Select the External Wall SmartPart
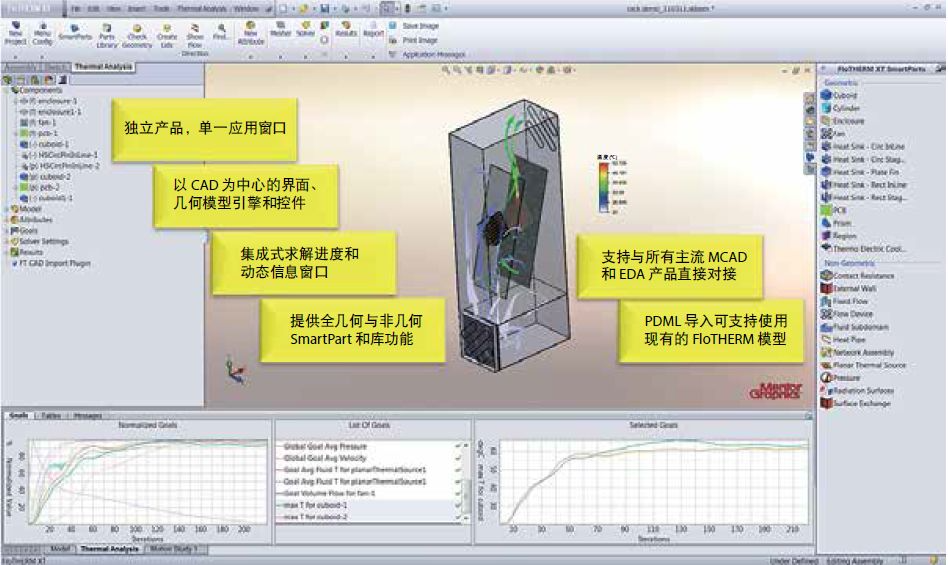The height and width of the screenshot is (565, 948). 849,288
